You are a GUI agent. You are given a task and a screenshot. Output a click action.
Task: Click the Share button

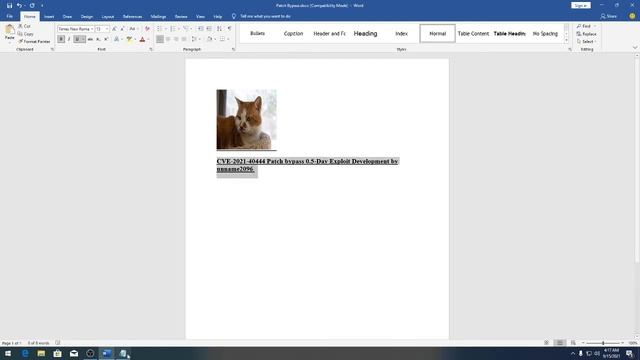pos(609,16)
